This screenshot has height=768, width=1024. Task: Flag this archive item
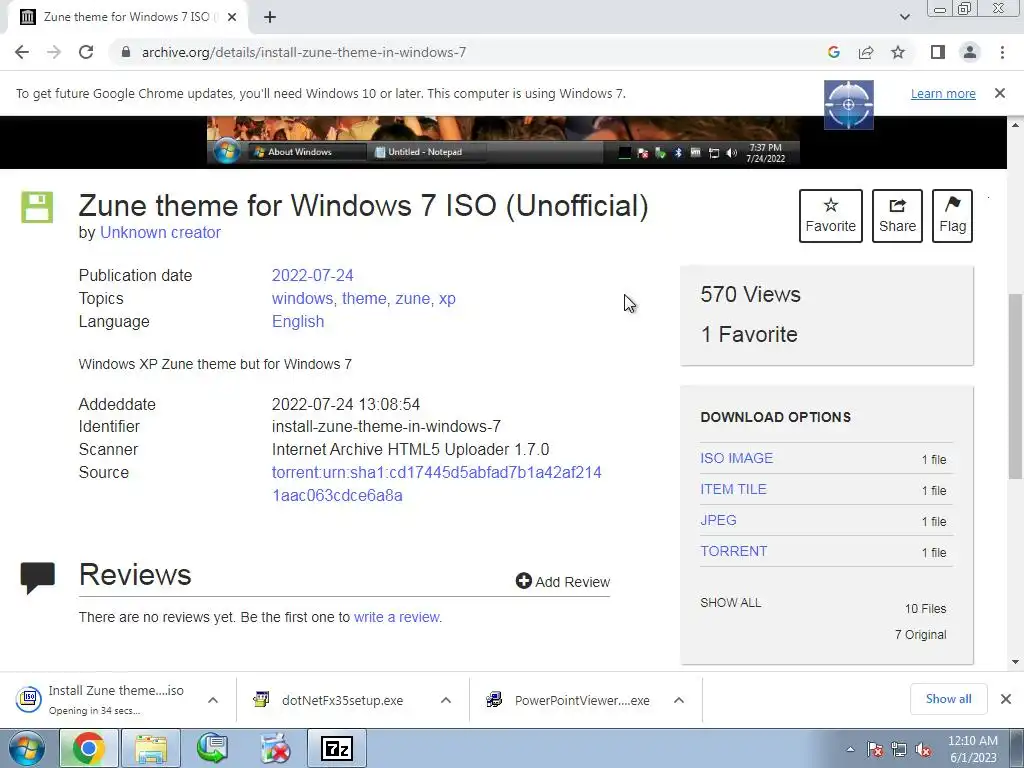click(x=952, y=216)
